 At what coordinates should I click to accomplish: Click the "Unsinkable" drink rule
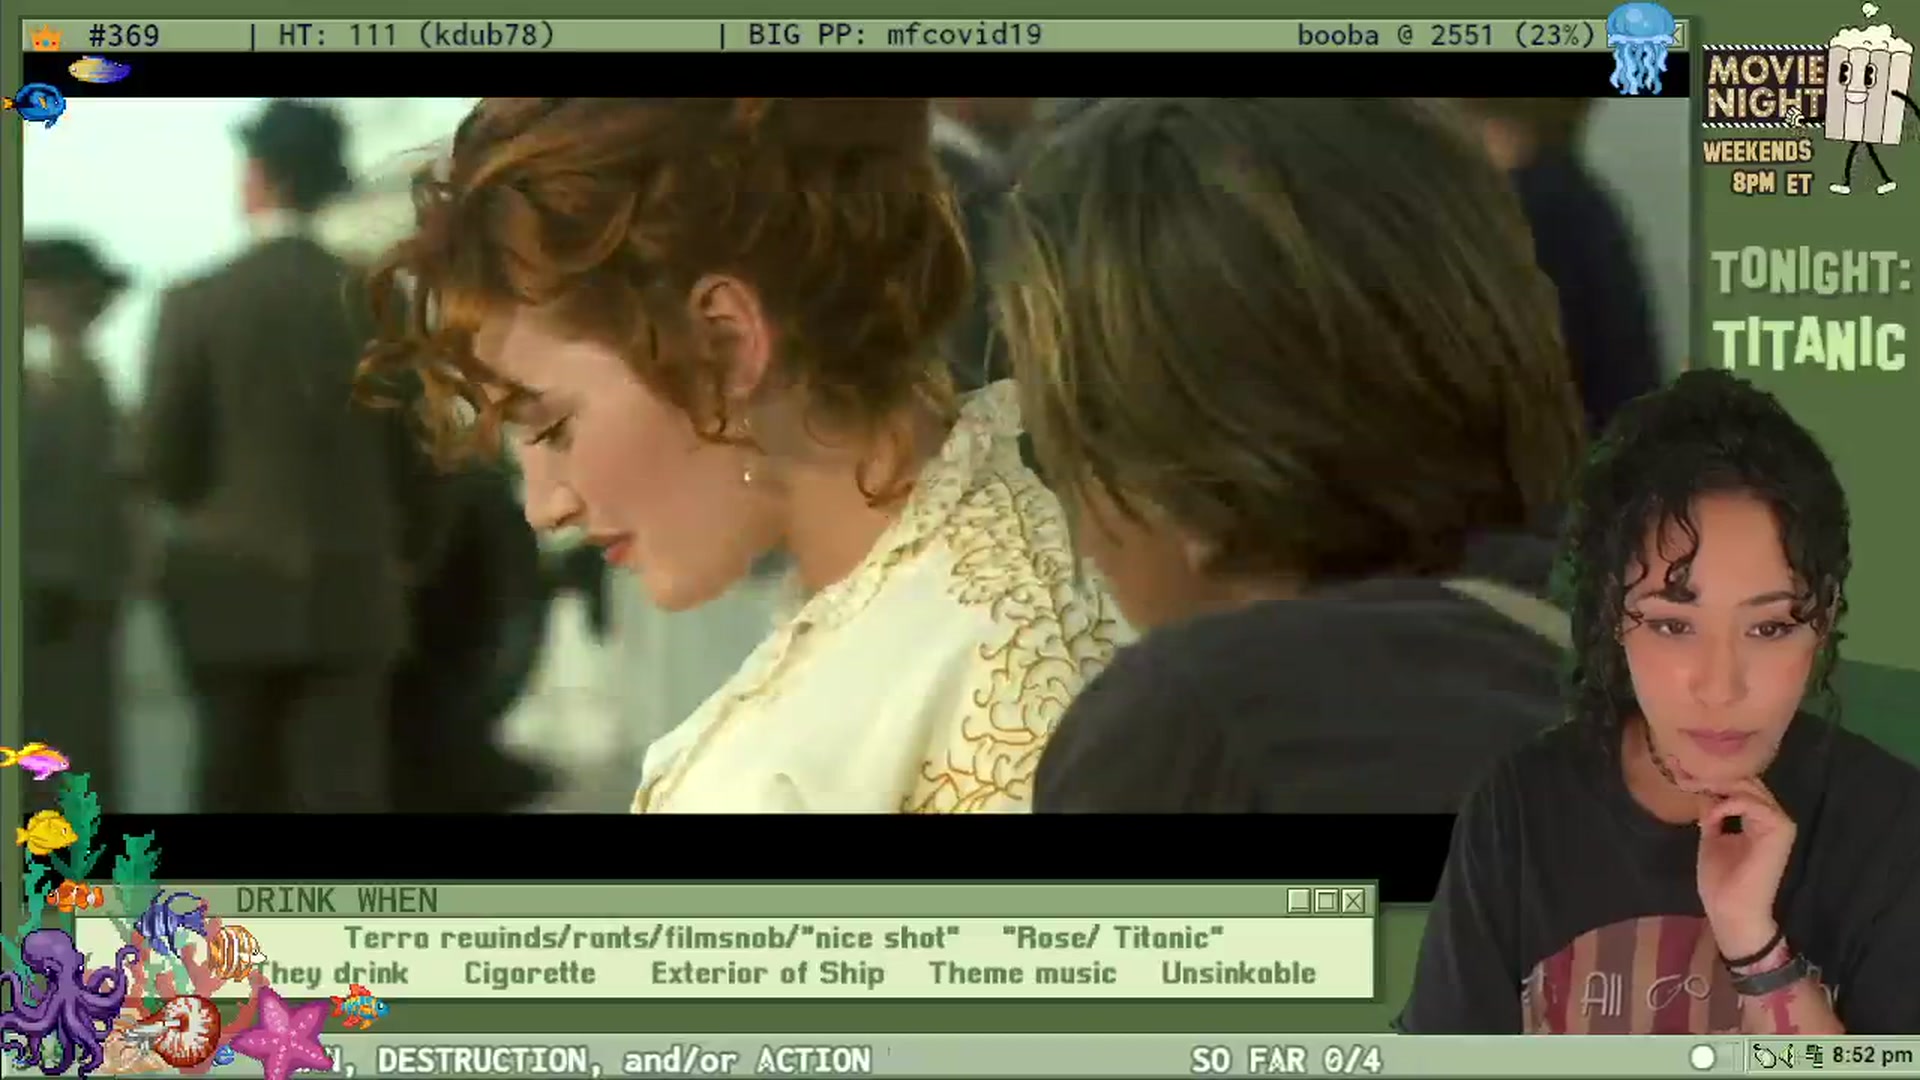(1238, 974)
